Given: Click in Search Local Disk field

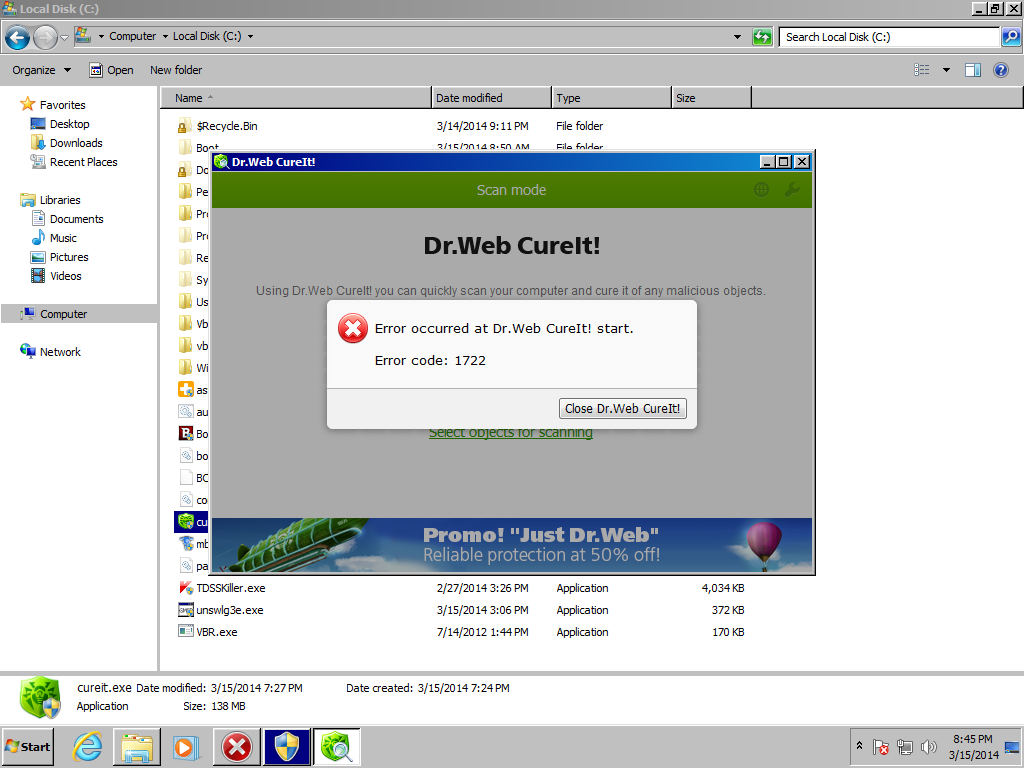Looking at the screenshot, I should (888, 37).
